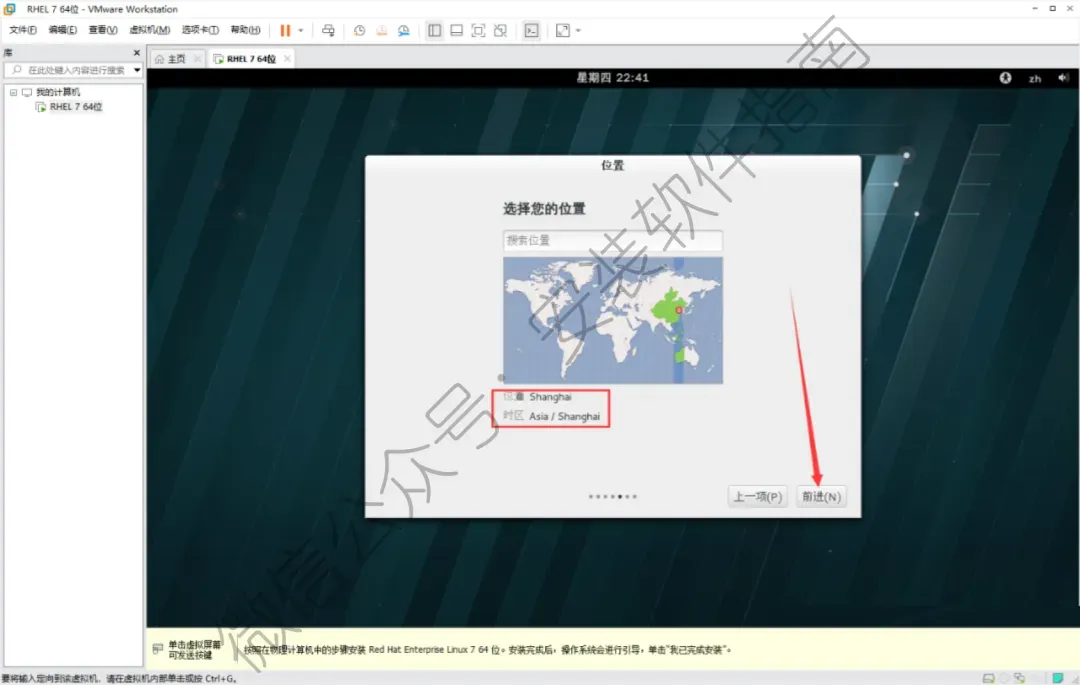Click the keyboard hint icon in yellow bar
The width and height of the screenshot is (1080, 685).
158,649
